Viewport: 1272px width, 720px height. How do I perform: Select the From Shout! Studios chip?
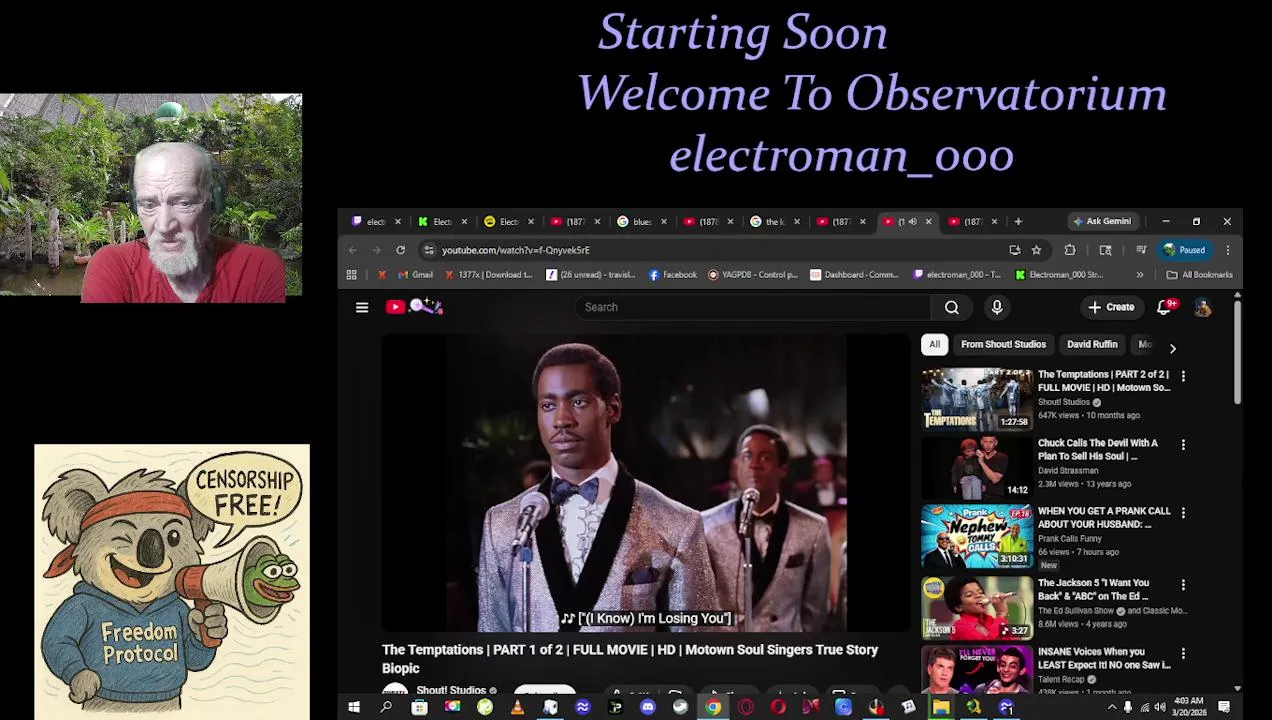click(x=1003, y=344)
